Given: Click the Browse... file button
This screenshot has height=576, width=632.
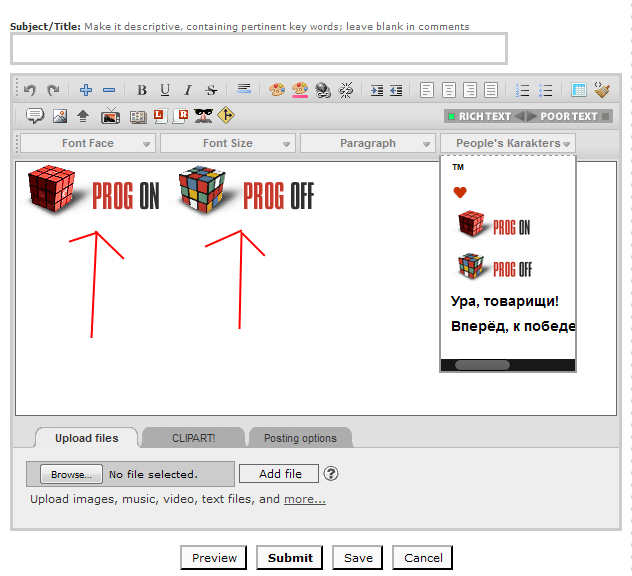Looking at the screenshot, I should (72, 474).
